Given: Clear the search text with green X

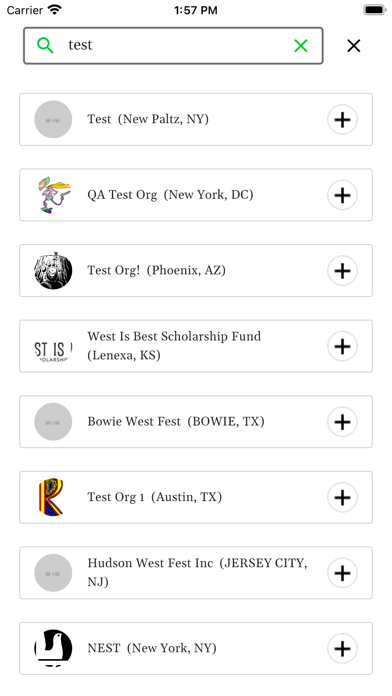Looking at the screenshot, I should [301, 45].
